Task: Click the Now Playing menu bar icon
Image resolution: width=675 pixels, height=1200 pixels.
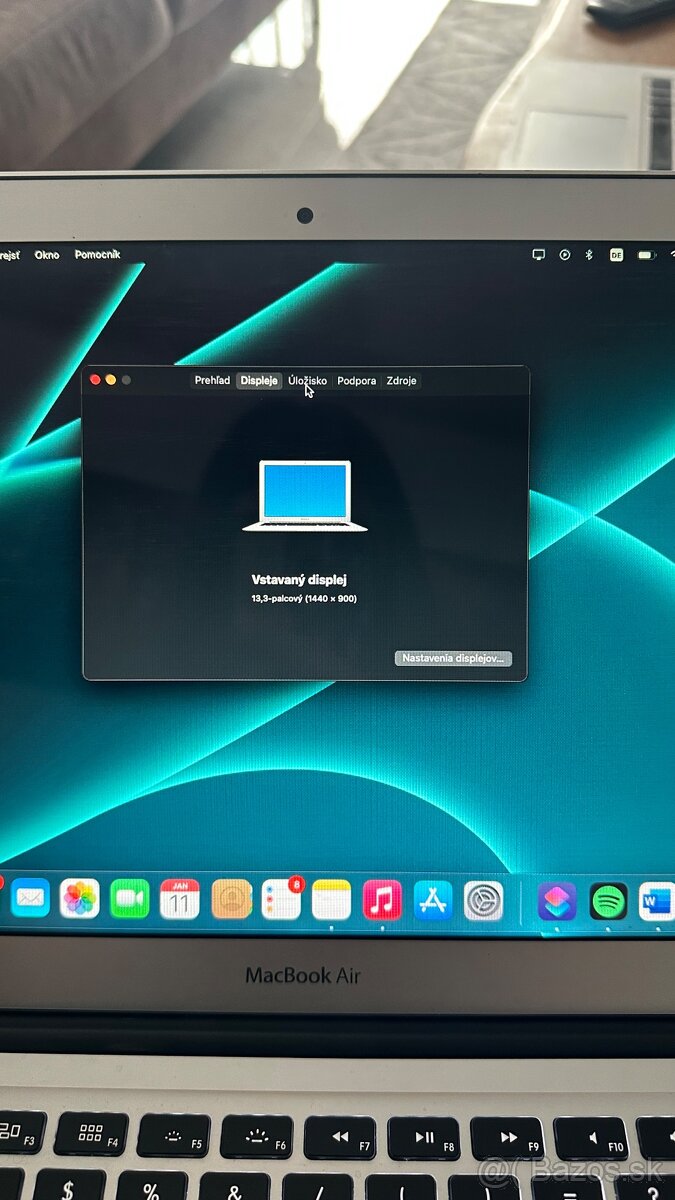Action: (x=565, y=255)
